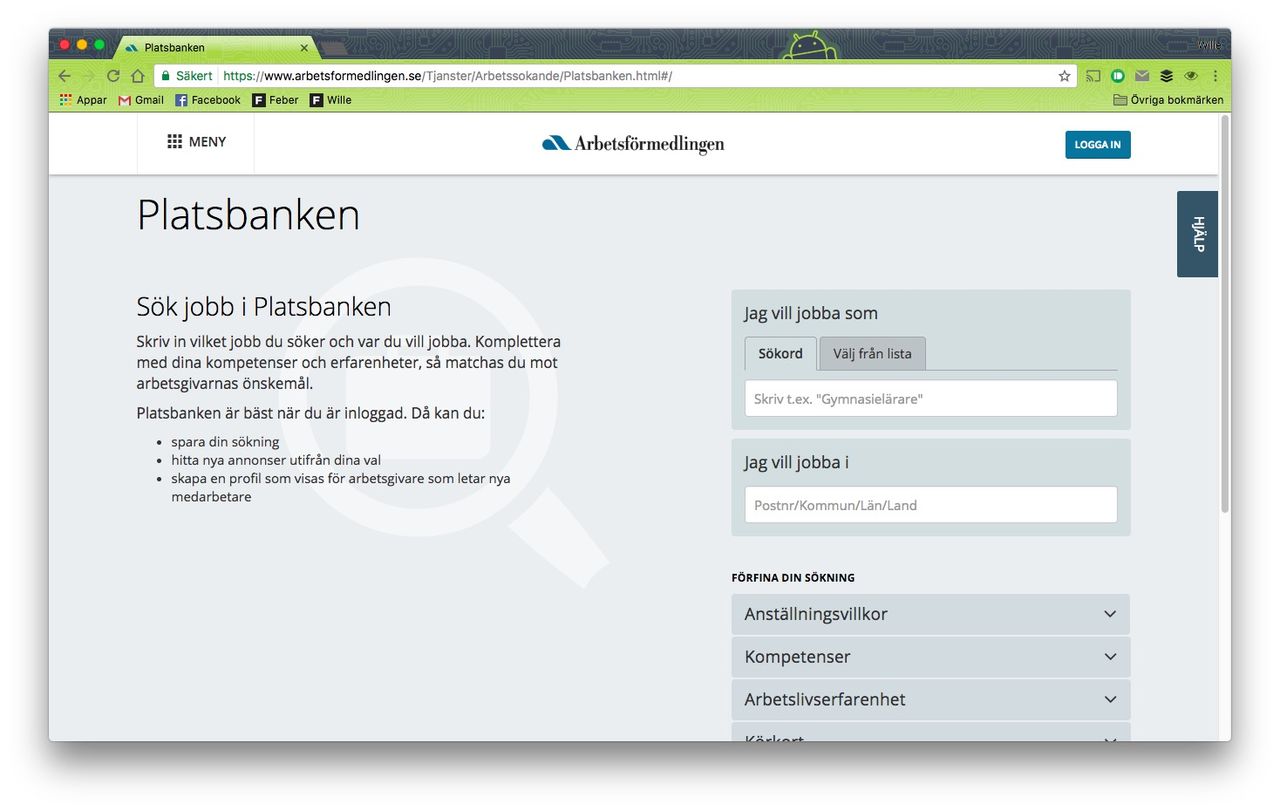This screenshot has width=1280, height=811.
Task: Click the 'Jag vill jobba i' heading
Action: click(797, 463)
